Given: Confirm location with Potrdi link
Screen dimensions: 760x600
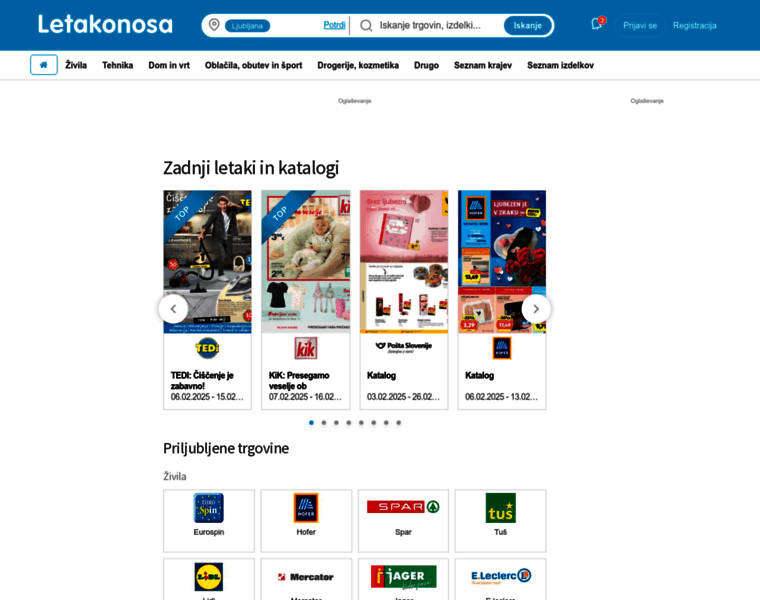Looking at the screenshot, I should pos(334,25).
